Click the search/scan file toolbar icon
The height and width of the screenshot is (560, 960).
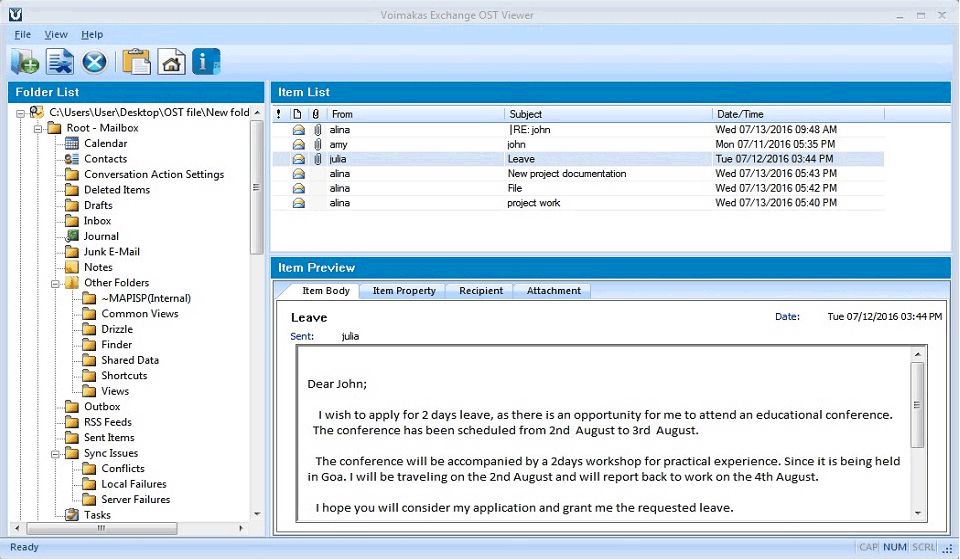point(60,62)
